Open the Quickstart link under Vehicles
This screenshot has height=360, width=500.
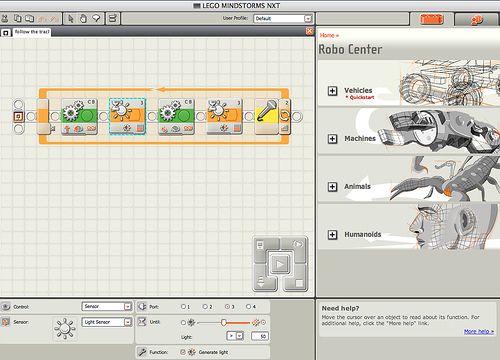362,97
